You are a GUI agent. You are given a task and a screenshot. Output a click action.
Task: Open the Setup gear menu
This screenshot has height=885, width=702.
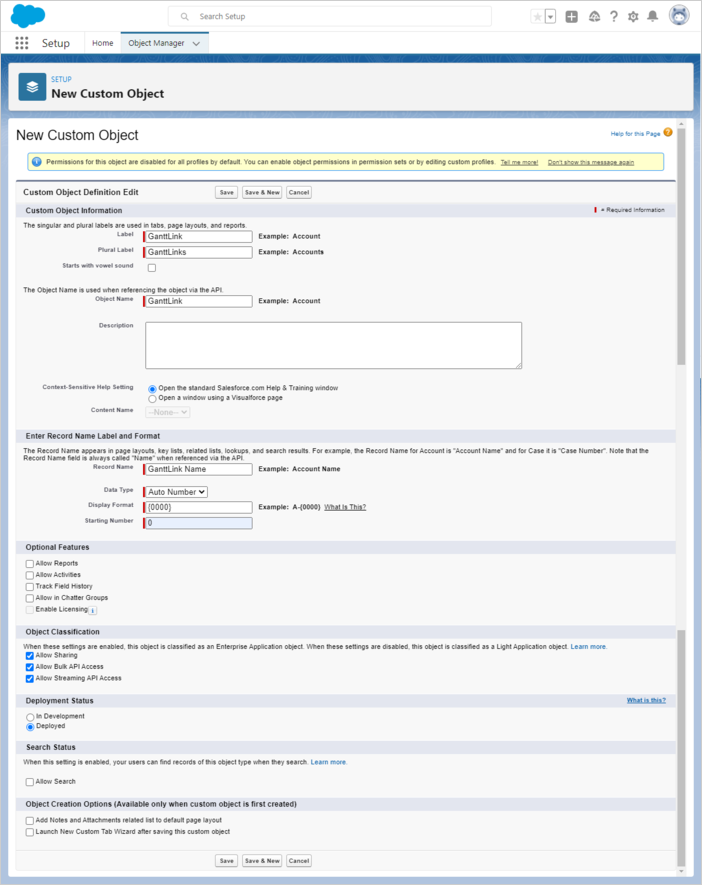(633, 17)
